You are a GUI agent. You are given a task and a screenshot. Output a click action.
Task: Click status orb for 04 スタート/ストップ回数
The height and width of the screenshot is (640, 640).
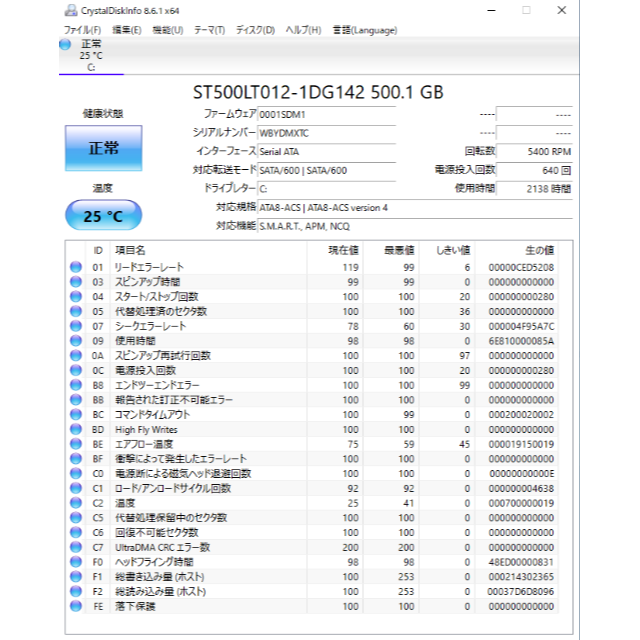76,296
